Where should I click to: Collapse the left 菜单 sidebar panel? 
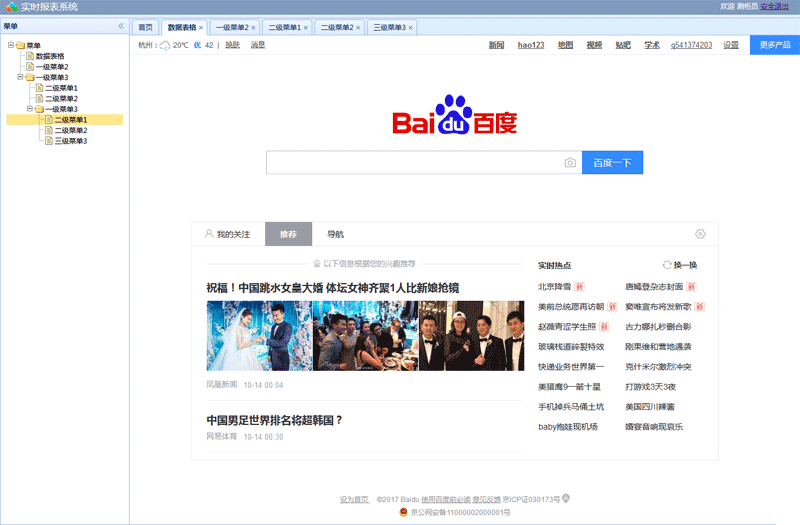click(x=121, y=26)
